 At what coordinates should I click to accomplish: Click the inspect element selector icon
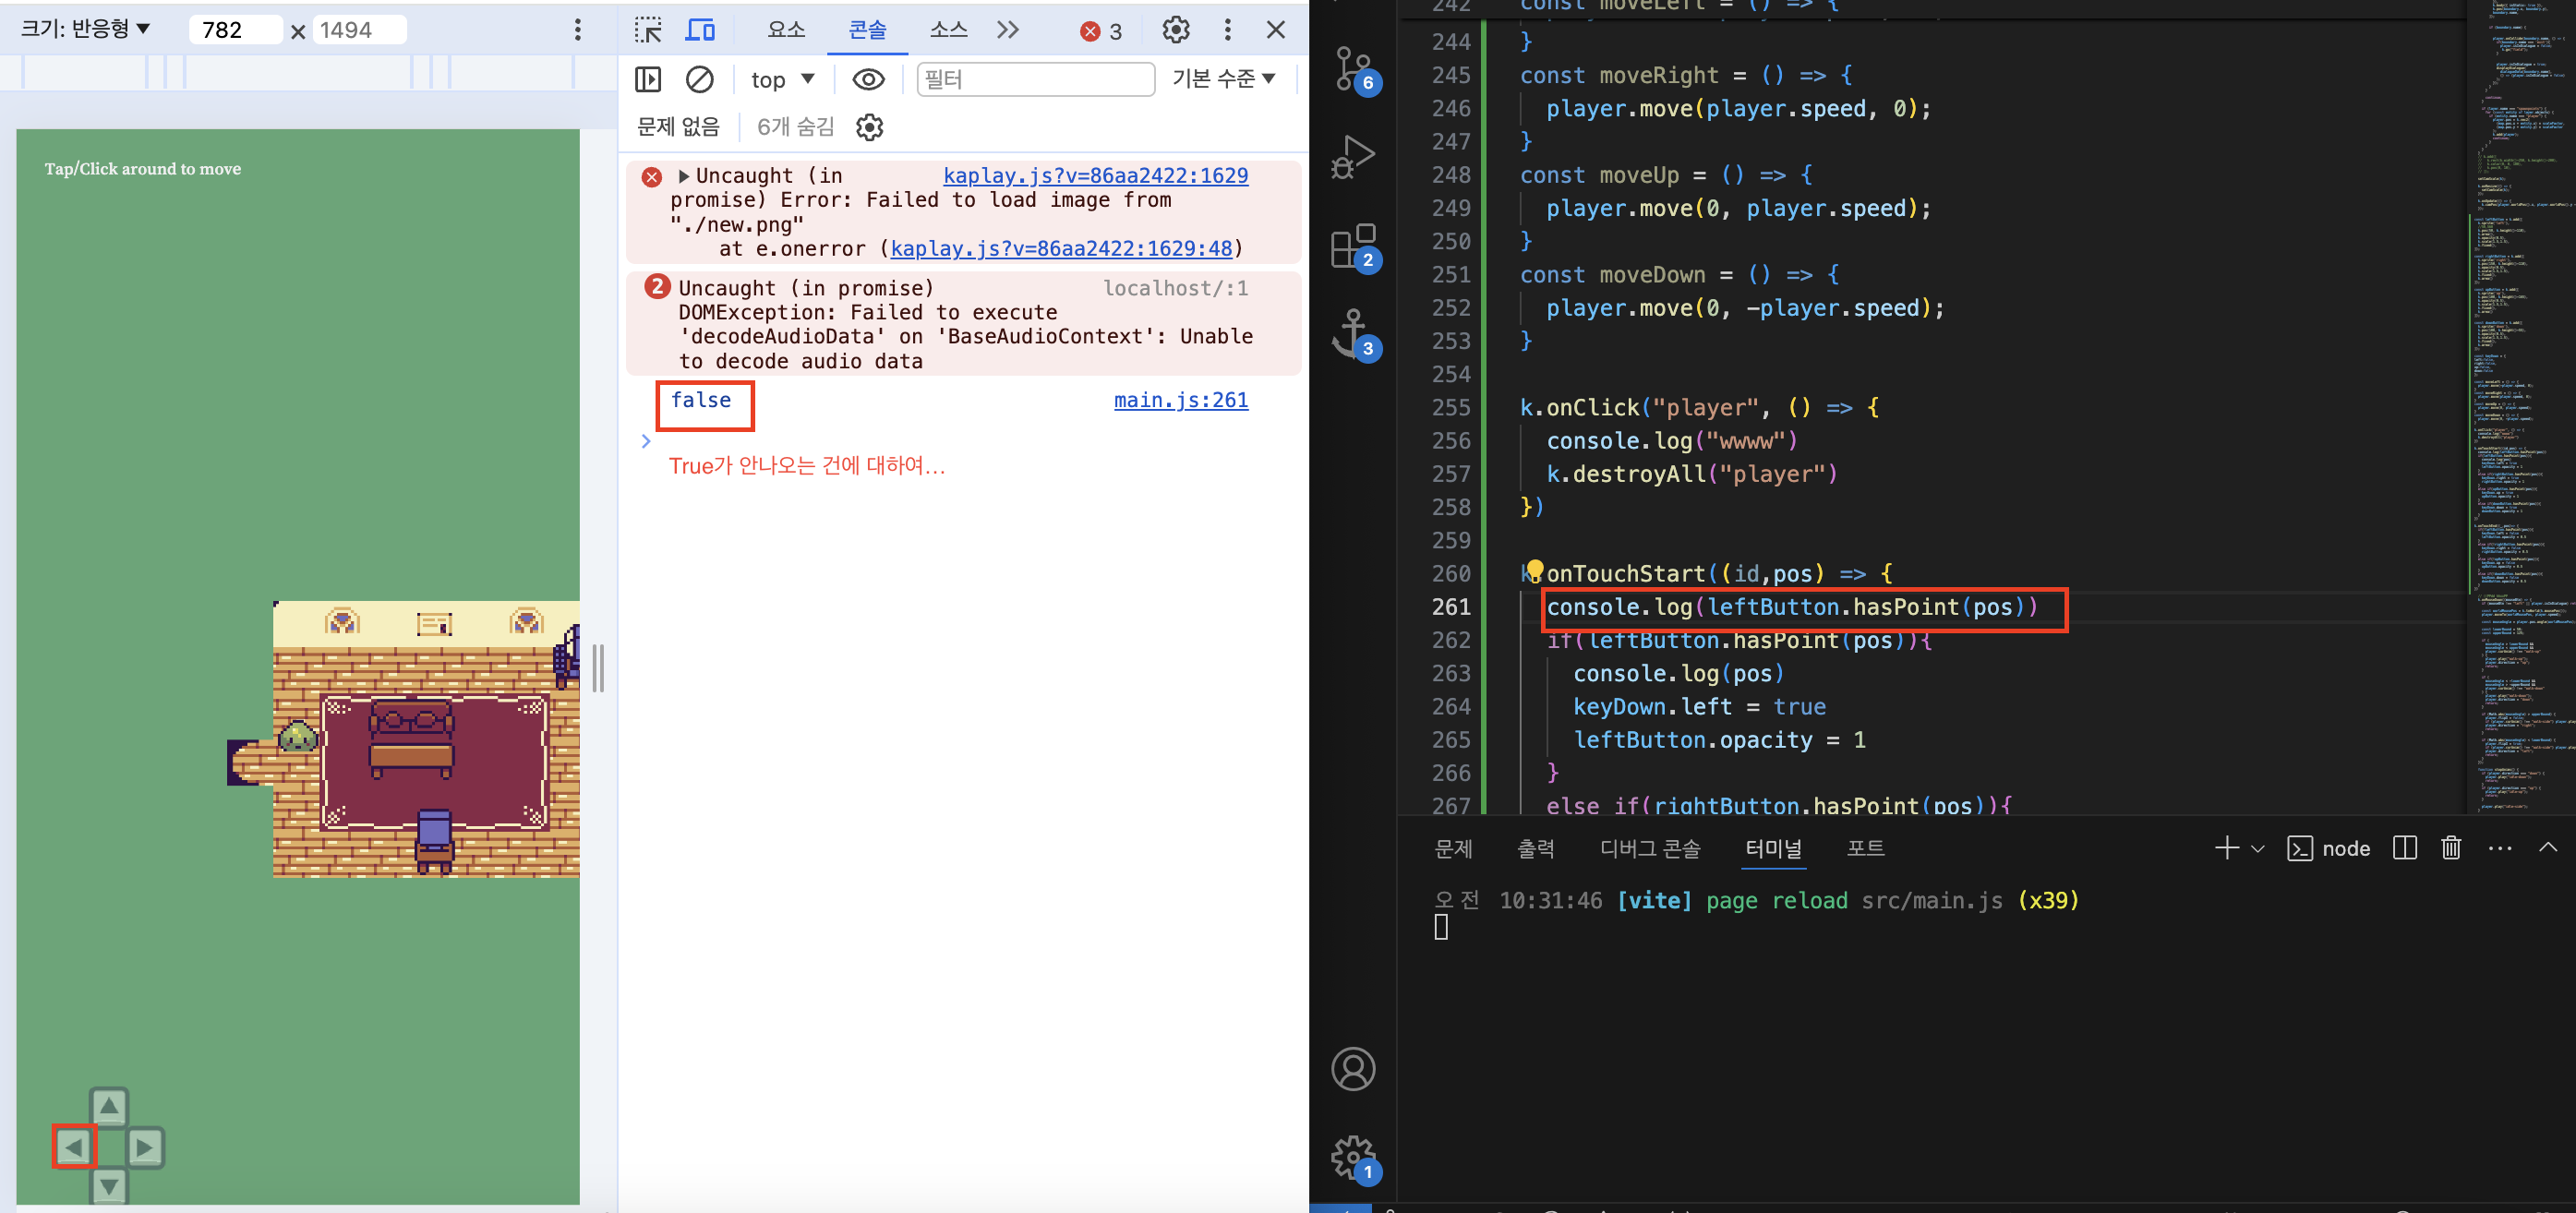[x=648, y=30]
